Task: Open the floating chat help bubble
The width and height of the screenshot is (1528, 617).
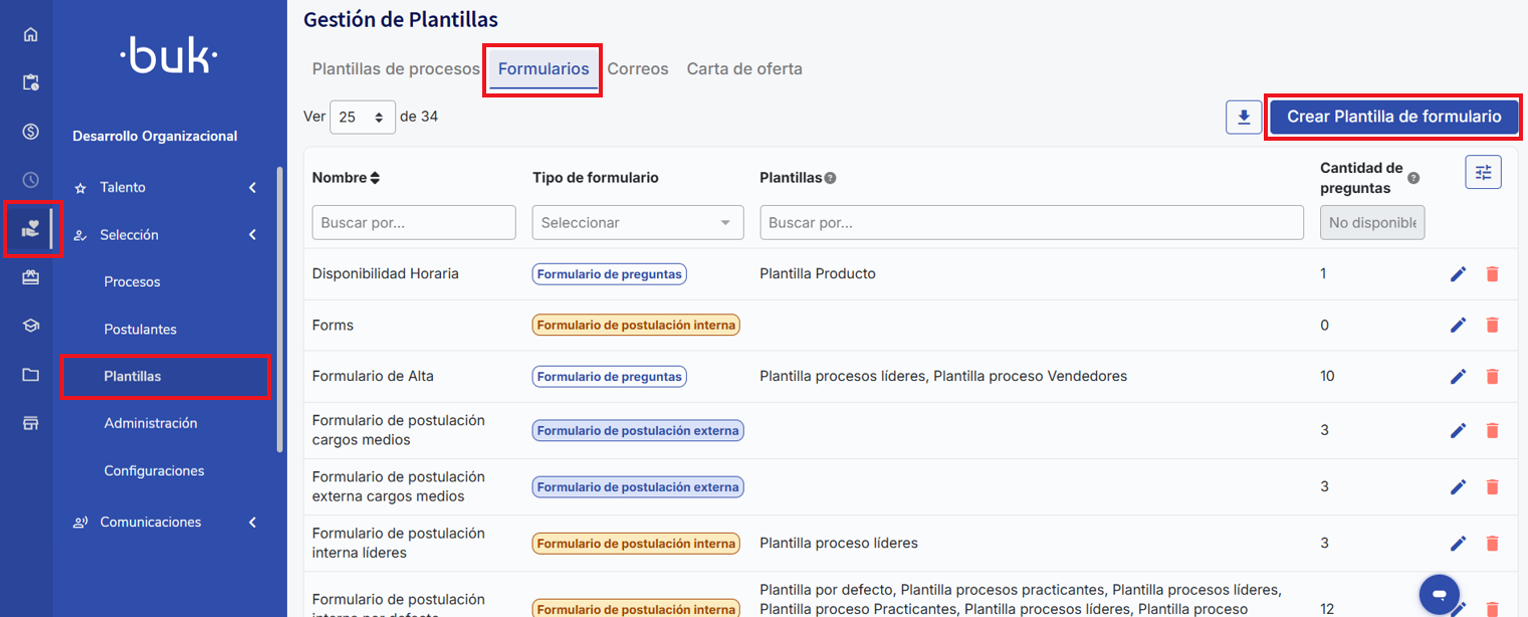Action: click(x=1439, y=594)
